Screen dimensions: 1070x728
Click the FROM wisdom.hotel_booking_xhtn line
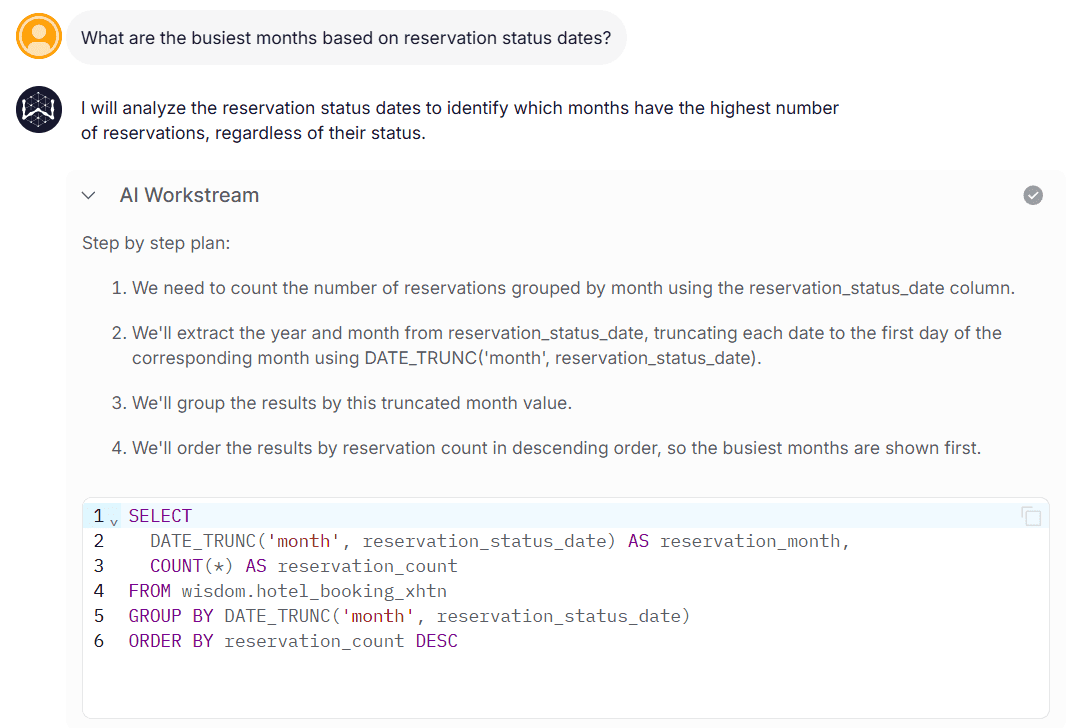287,591
